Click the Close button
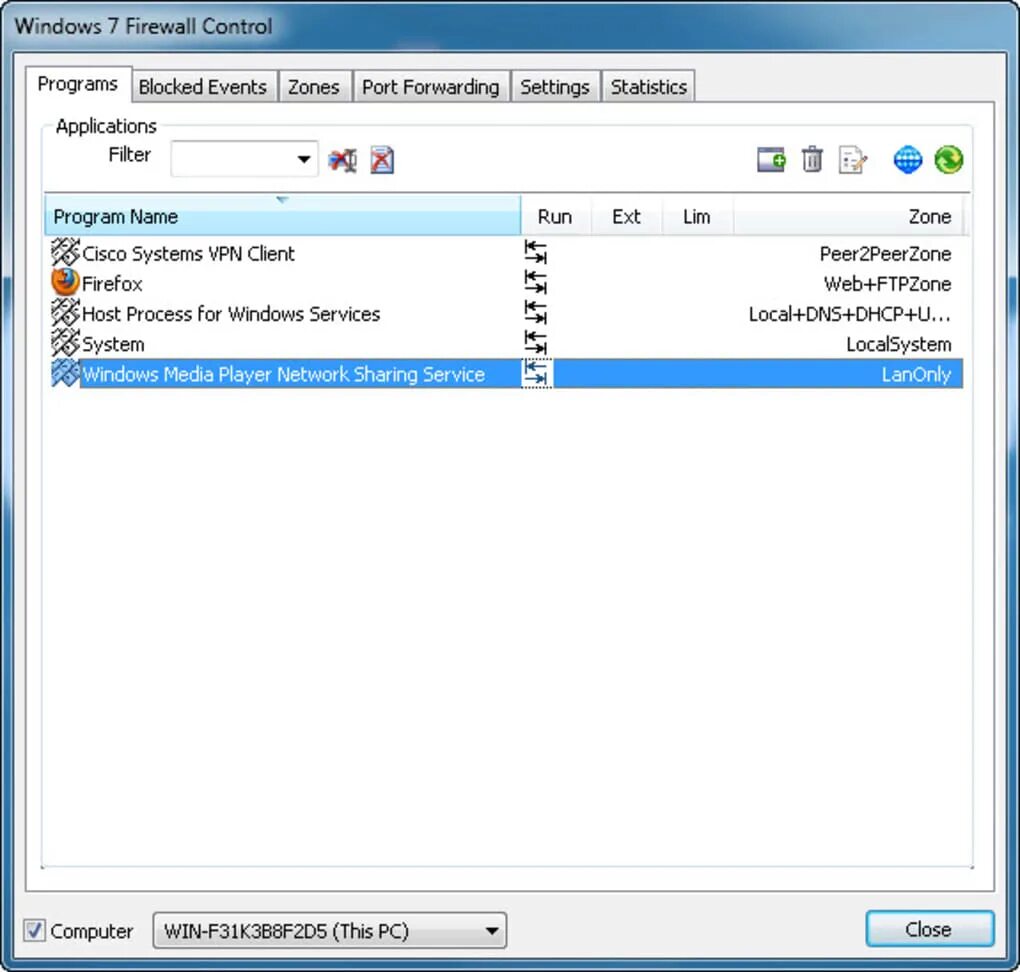The width and height of the screenshot is (1020, 972). coord(929,929)
